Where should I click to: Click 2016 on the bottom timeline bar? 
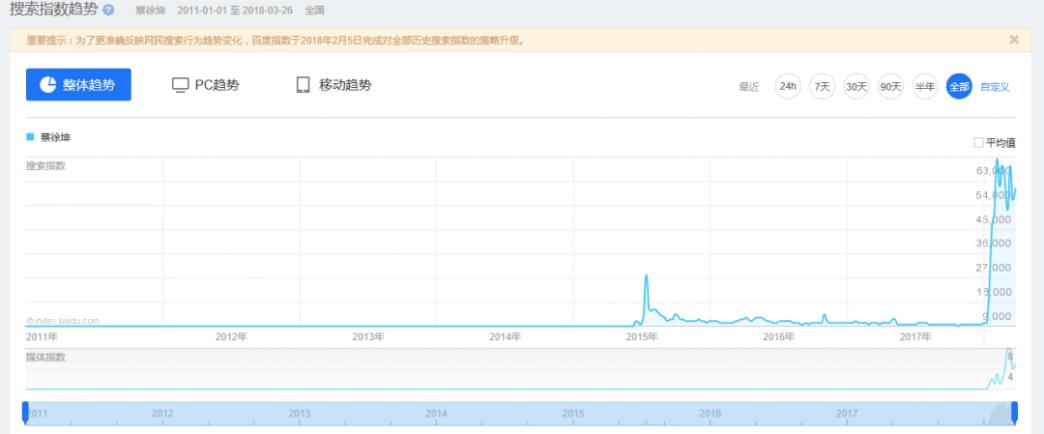(710, 413)
